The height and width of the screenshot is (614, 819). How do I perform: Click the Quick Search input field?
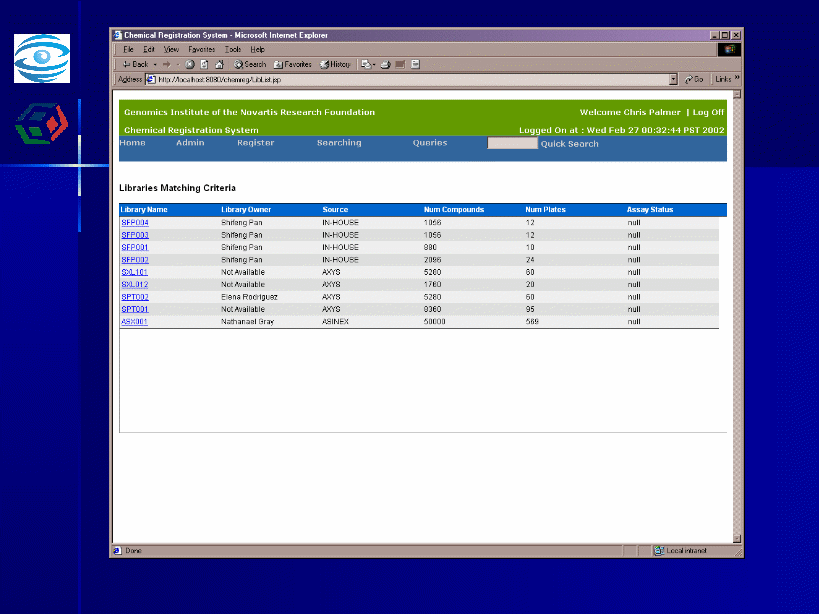[512, 143]
